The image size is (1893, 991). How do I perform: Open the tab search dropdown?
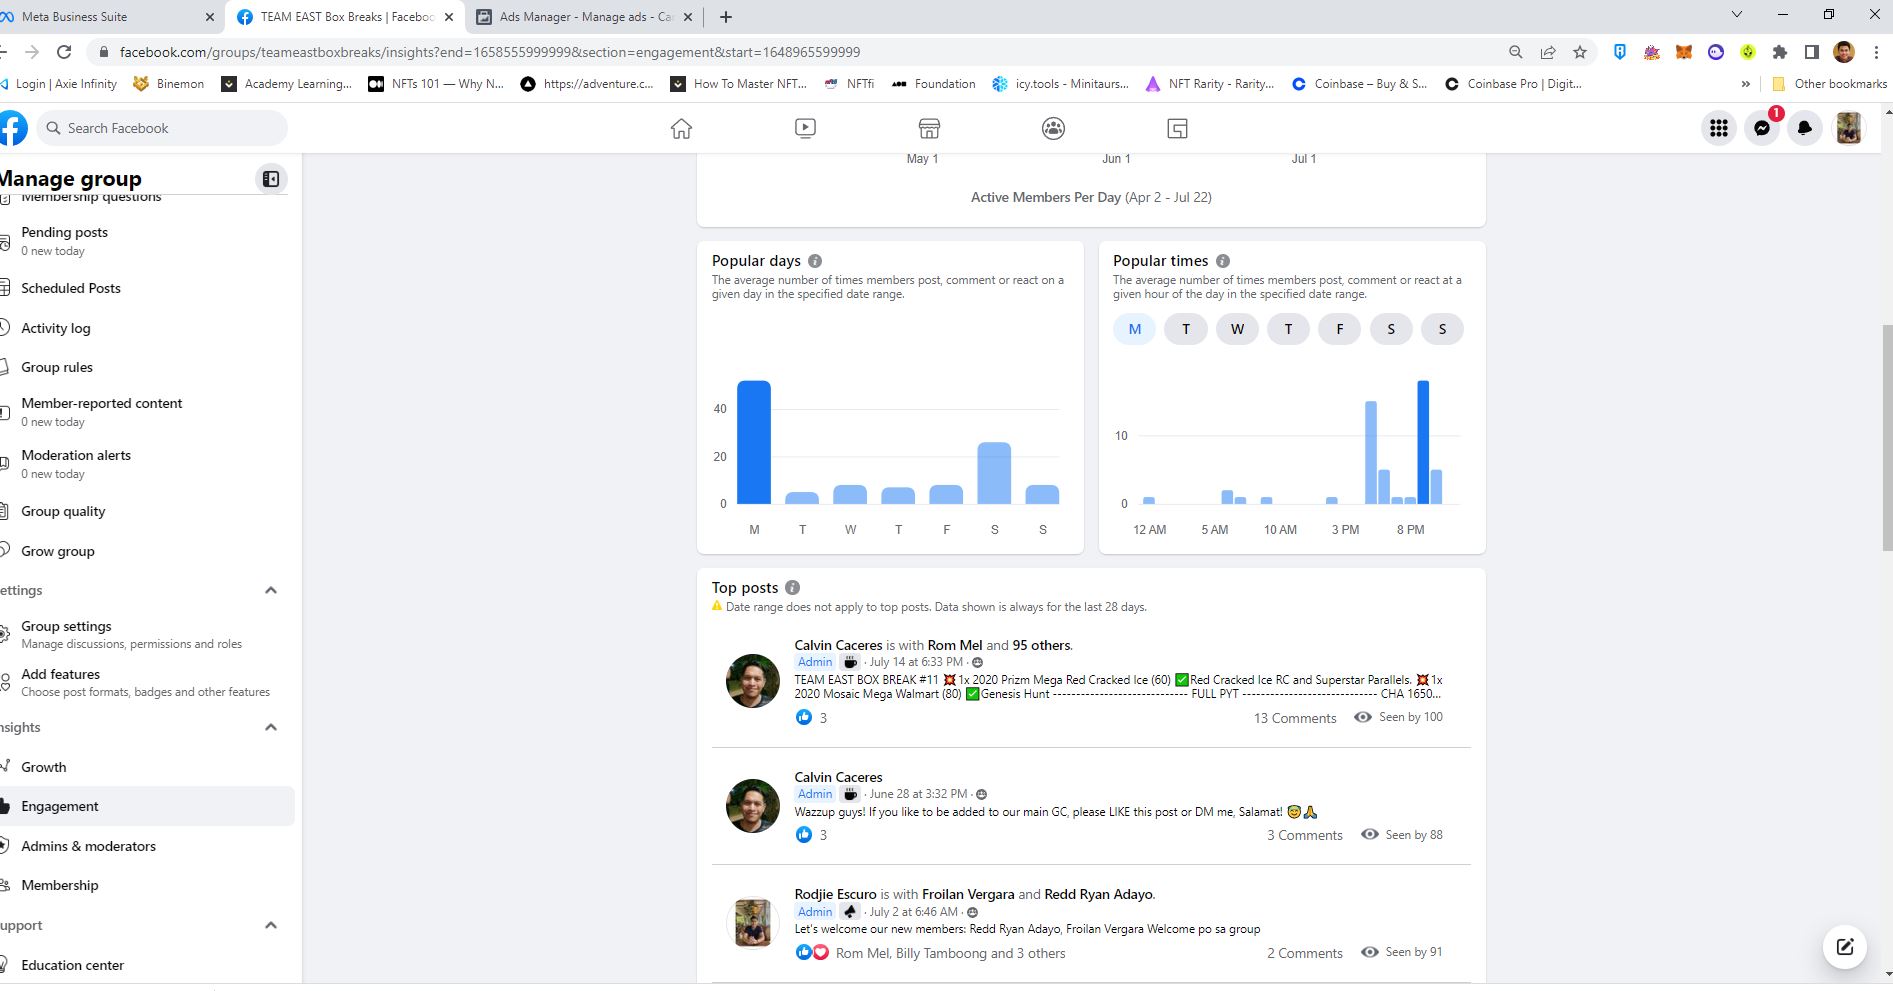(x=1737, y=15)
